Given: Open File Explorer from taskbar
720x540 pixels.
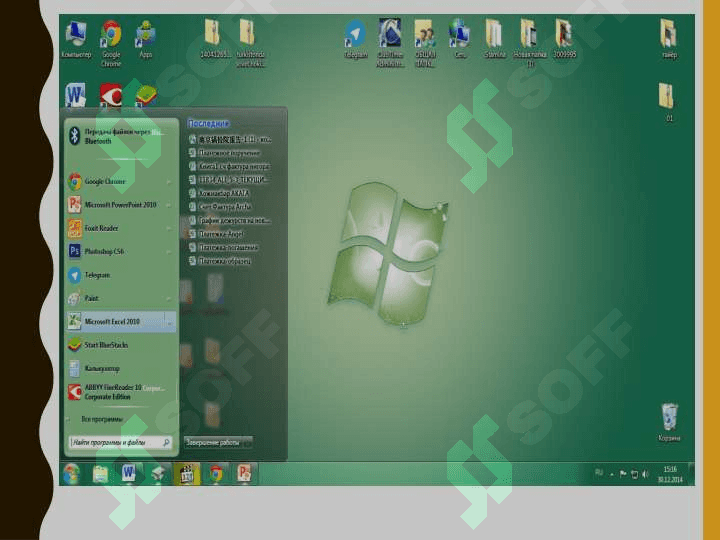Looking at the screenshot, I should (x=100, y=474).
